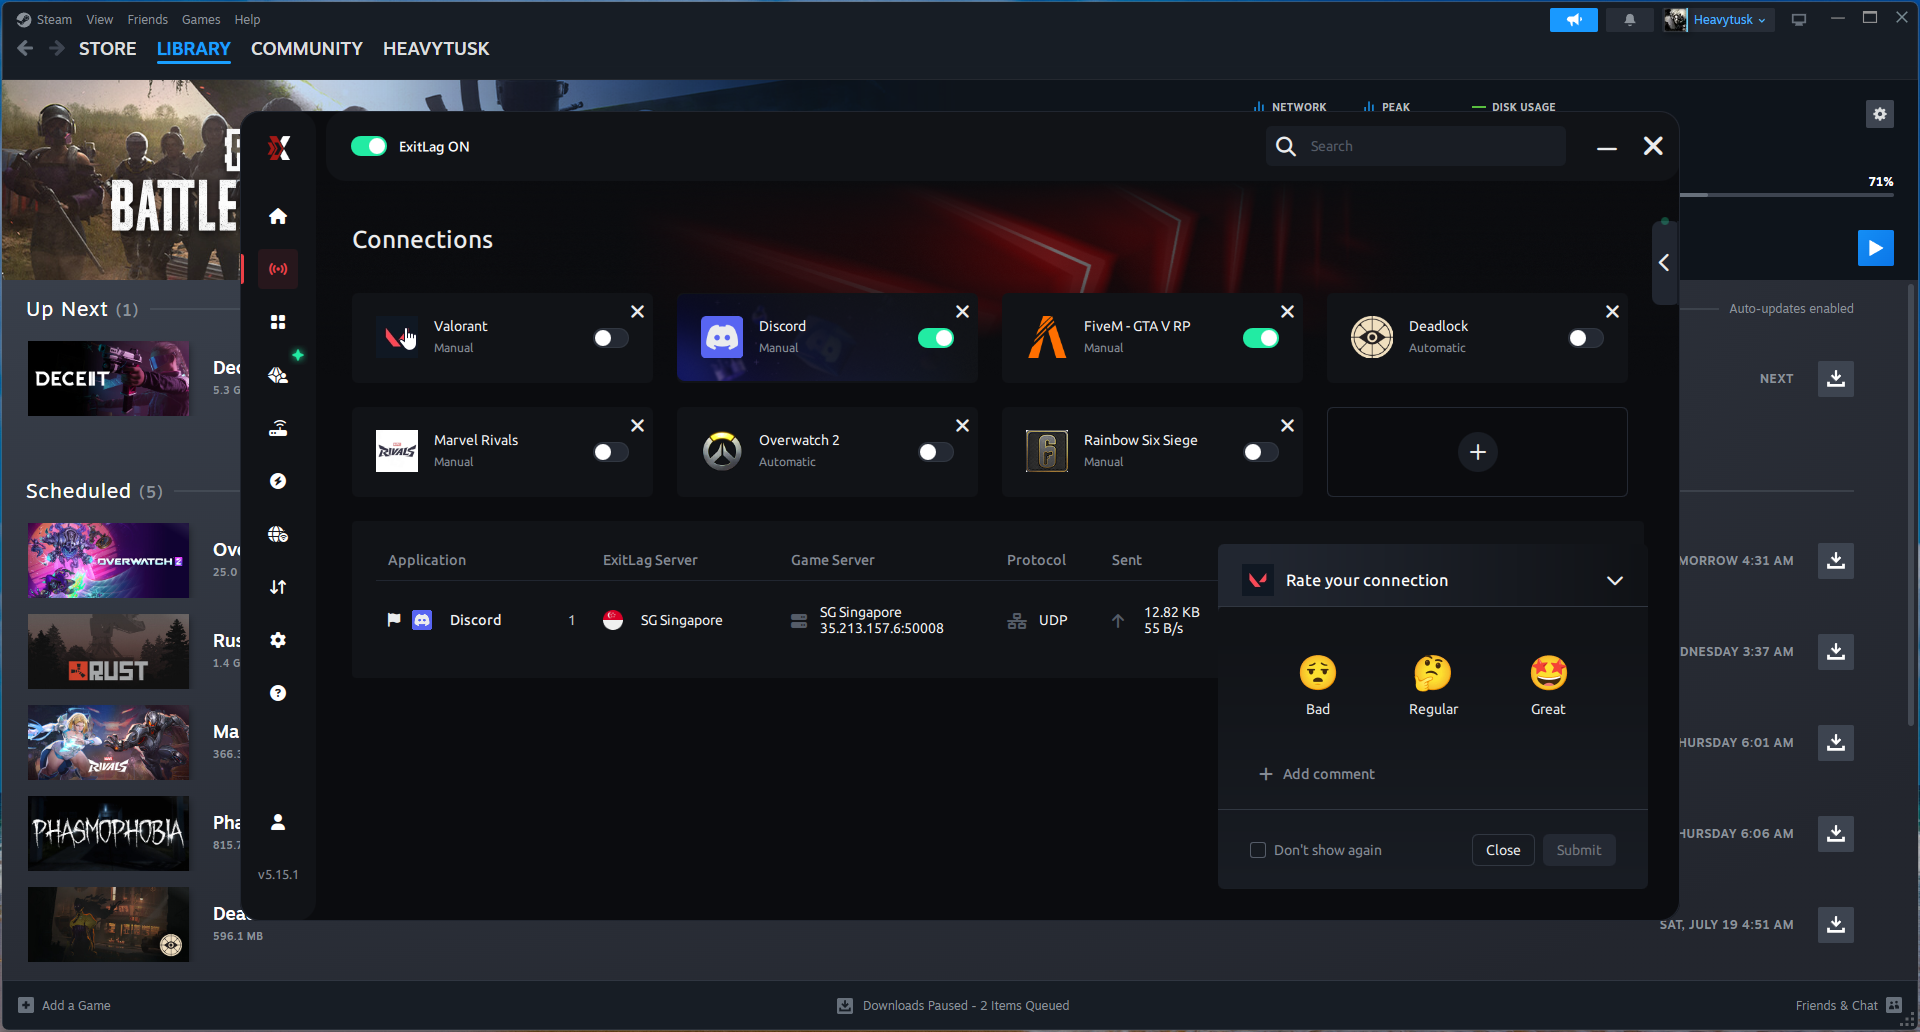The width and height of the screenshot is (1920, 1032).
Task: Click Downloads Paused status in Steam footer
Action: tap(953, 1006)
